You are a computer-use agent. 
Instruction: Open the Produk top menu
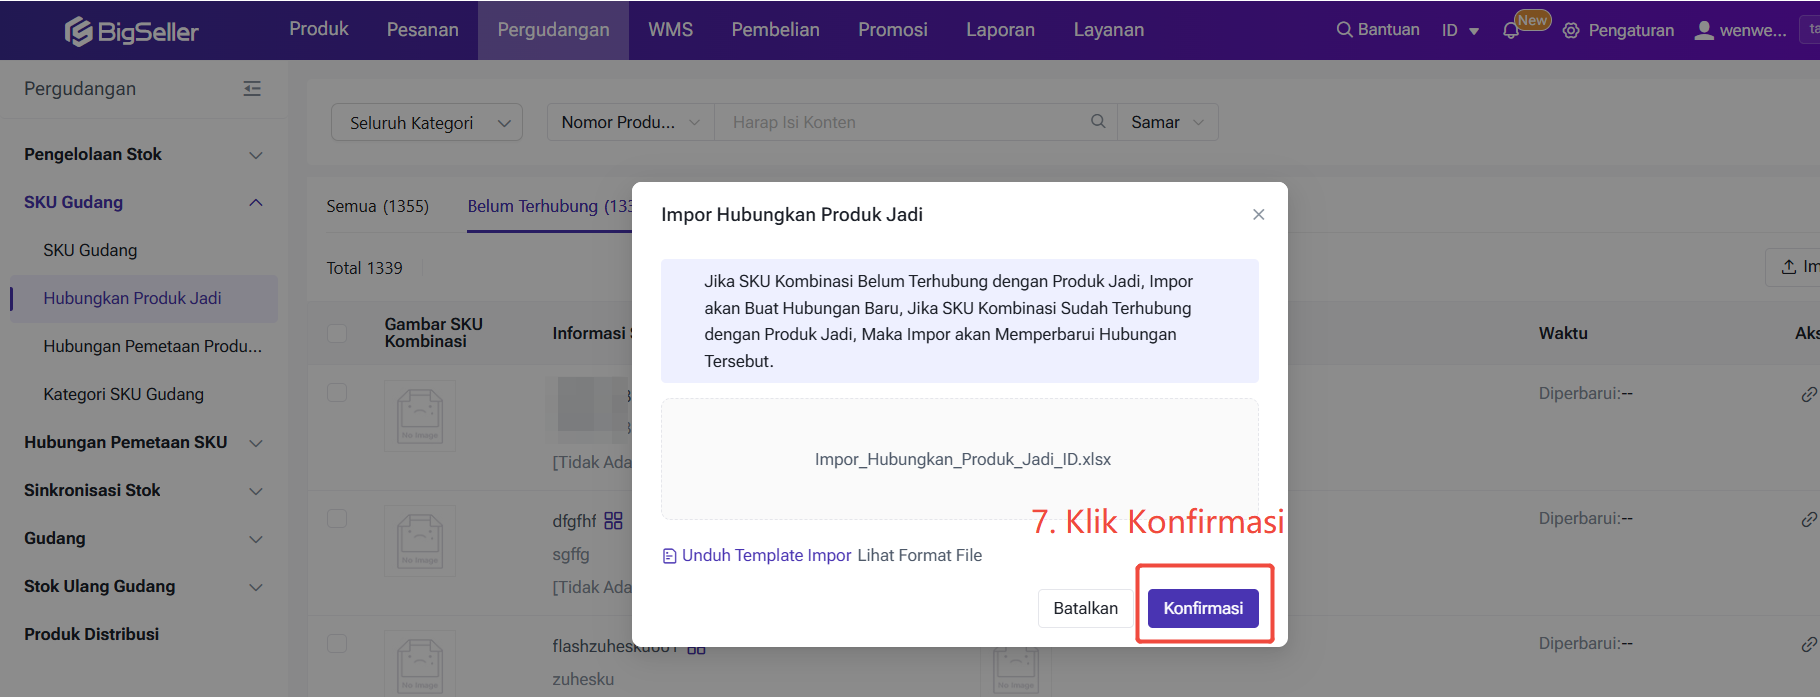point(319,30)
